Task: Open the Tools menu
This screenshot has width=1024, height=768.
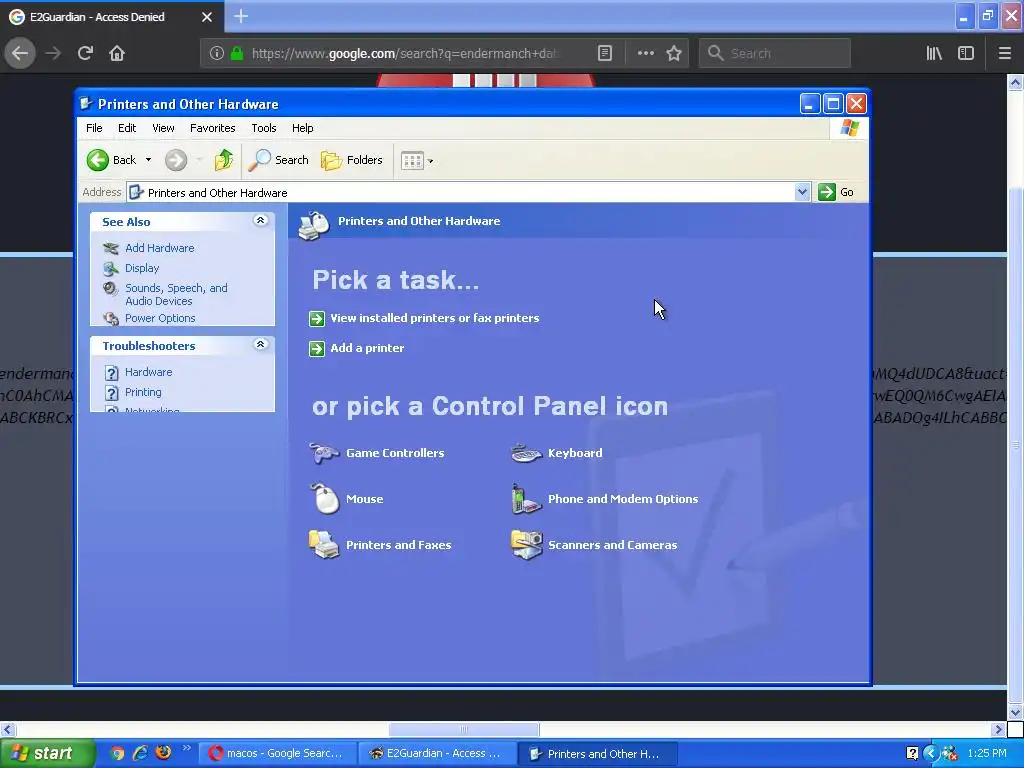Action: (x=264, y=128)
